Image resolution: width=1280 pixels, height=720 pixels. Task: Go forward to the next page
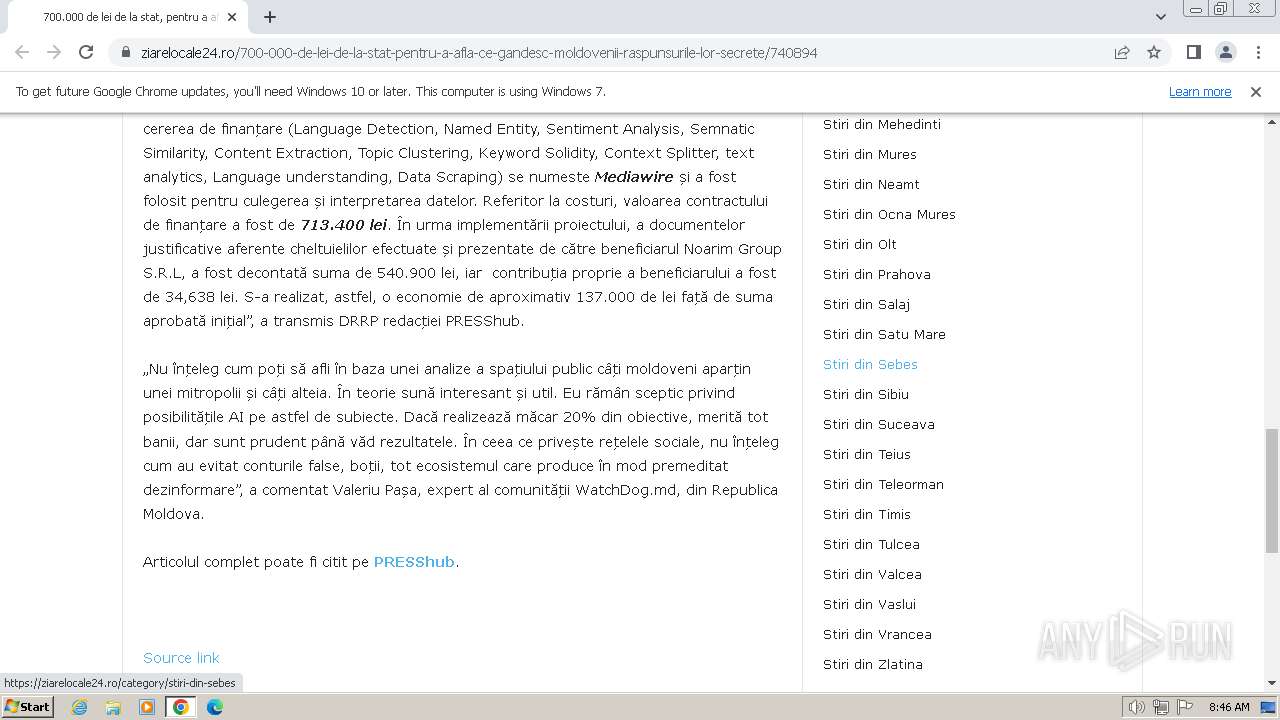pyautogui.click(x=54, y=53)
